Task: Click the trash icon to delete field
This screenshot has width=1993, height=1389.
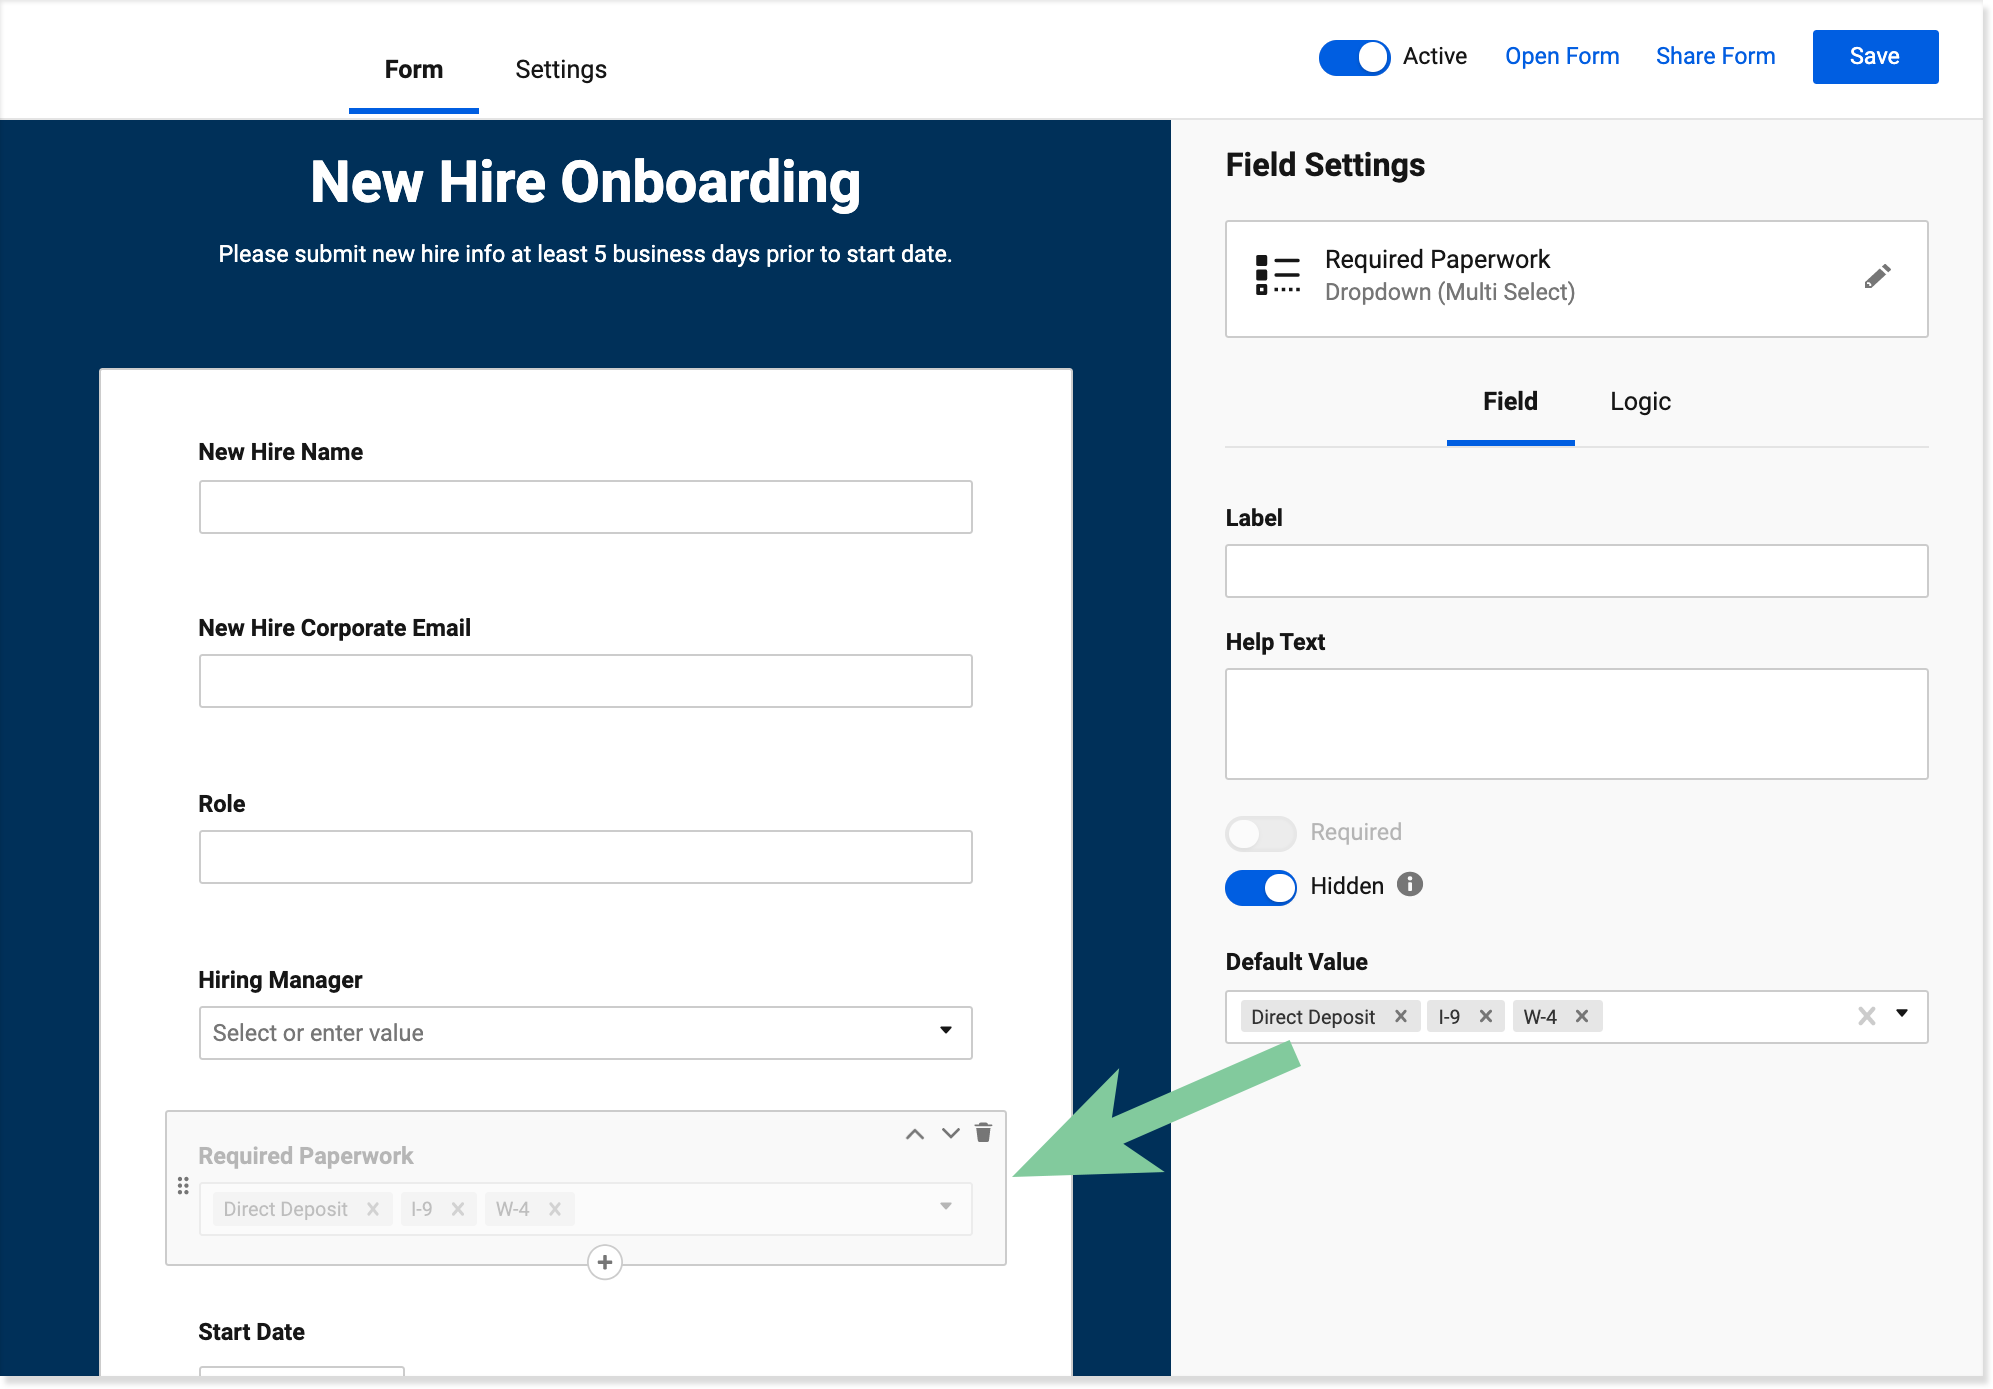Action: (983, 1132)
